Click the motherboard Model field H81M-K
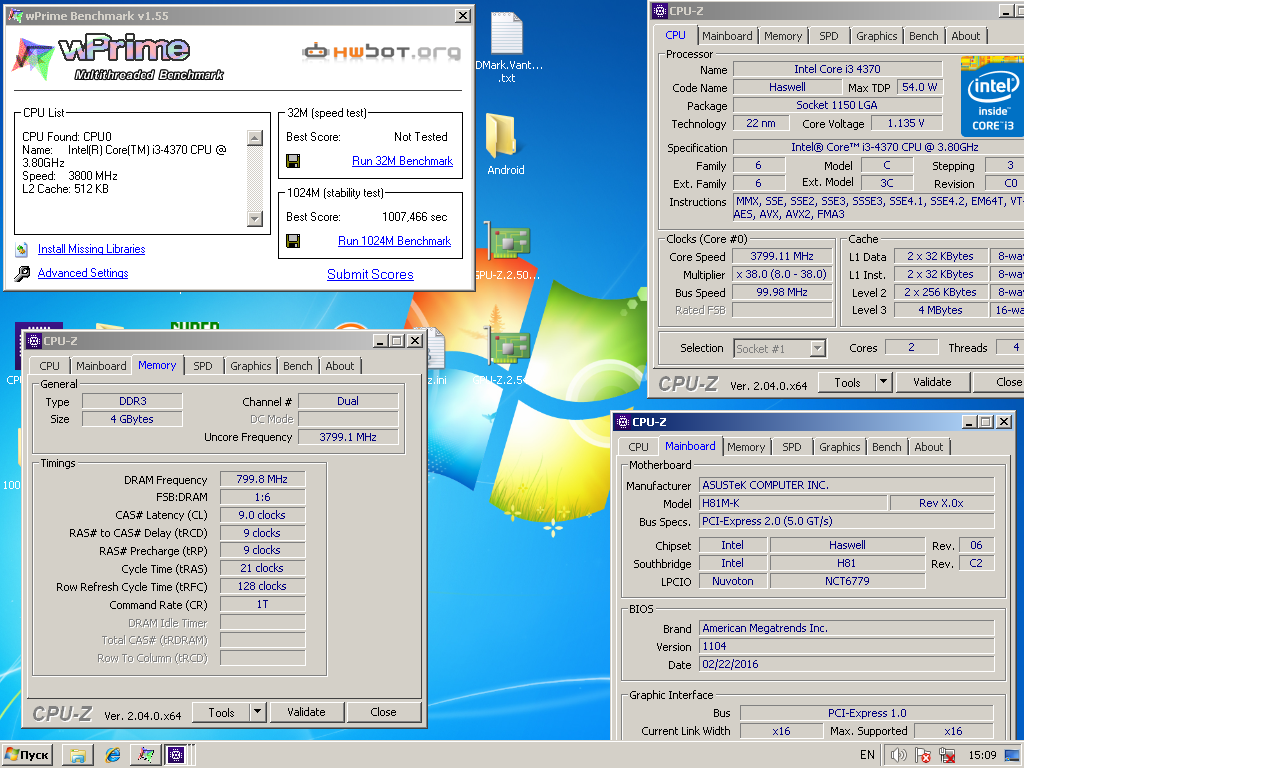1280x768 pixels. 792,503
